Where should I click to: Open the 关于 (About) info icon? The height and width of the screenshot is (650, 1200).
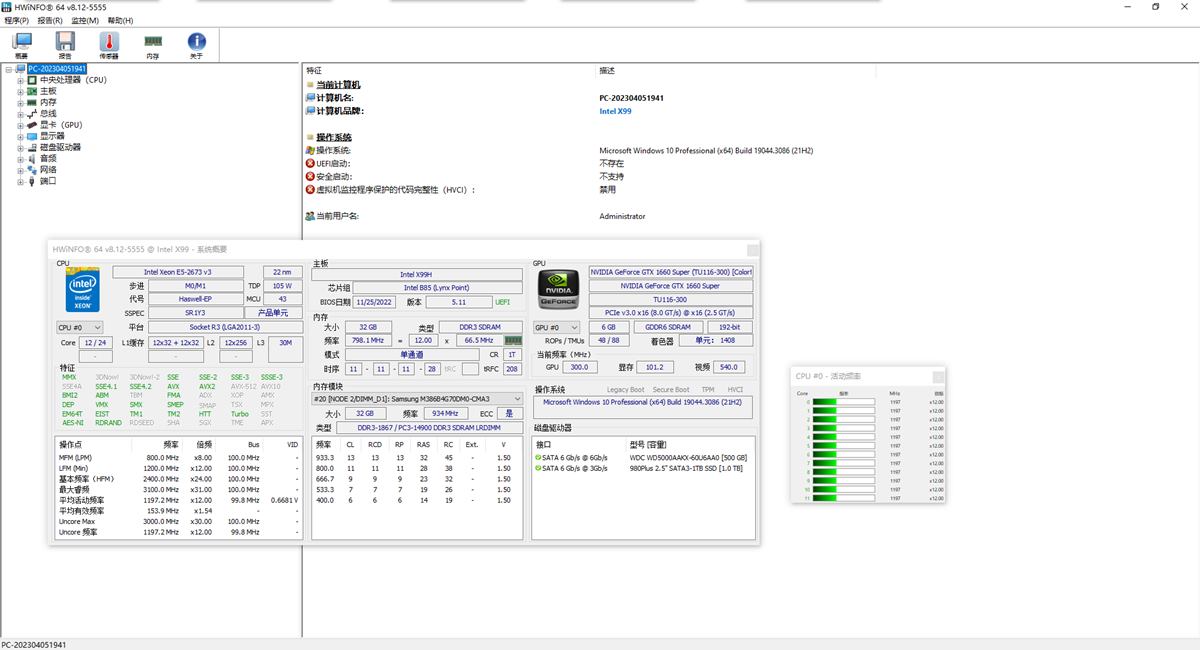click(197, 45)
